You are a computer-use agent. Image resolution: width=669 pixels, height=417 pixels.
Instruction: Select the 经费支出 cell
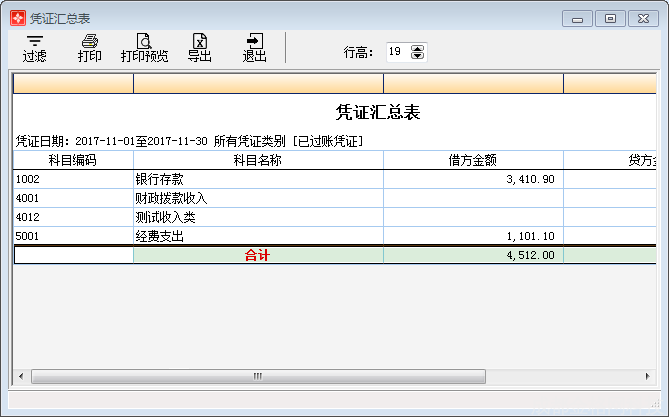point(258,236)
